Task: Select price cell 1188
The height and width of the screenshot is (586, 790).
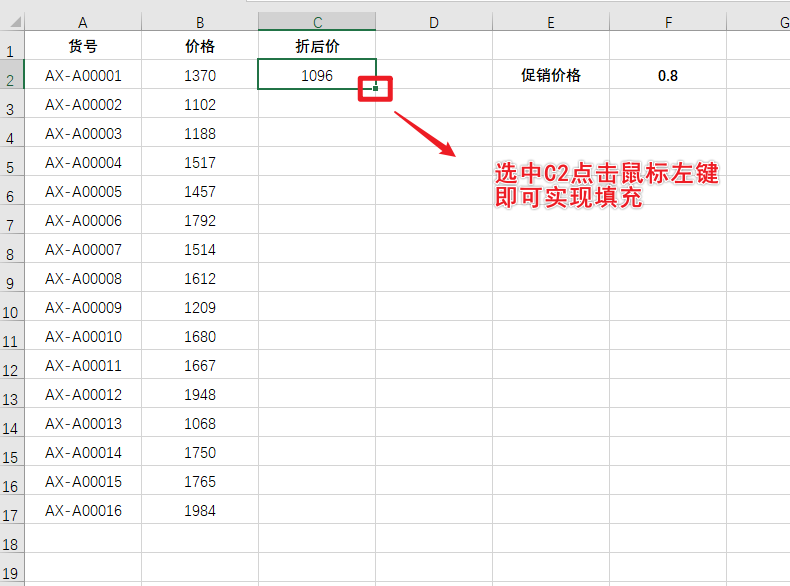Action: 200,133
